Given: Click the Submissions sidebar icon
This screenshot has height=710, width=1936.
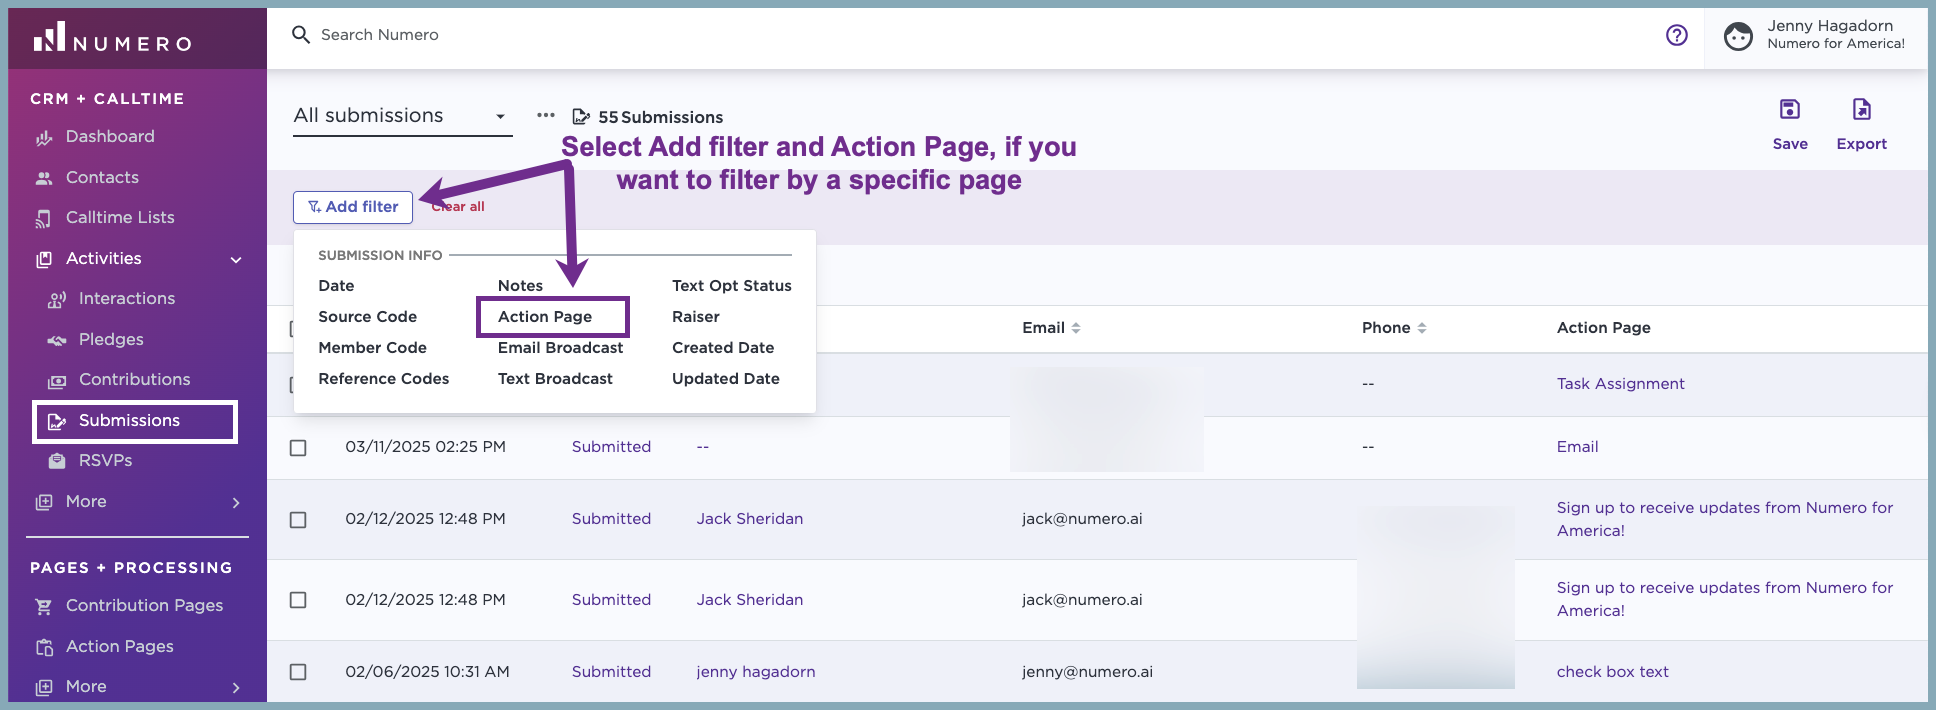Looking at the screenshot, I should pos(57,421).
